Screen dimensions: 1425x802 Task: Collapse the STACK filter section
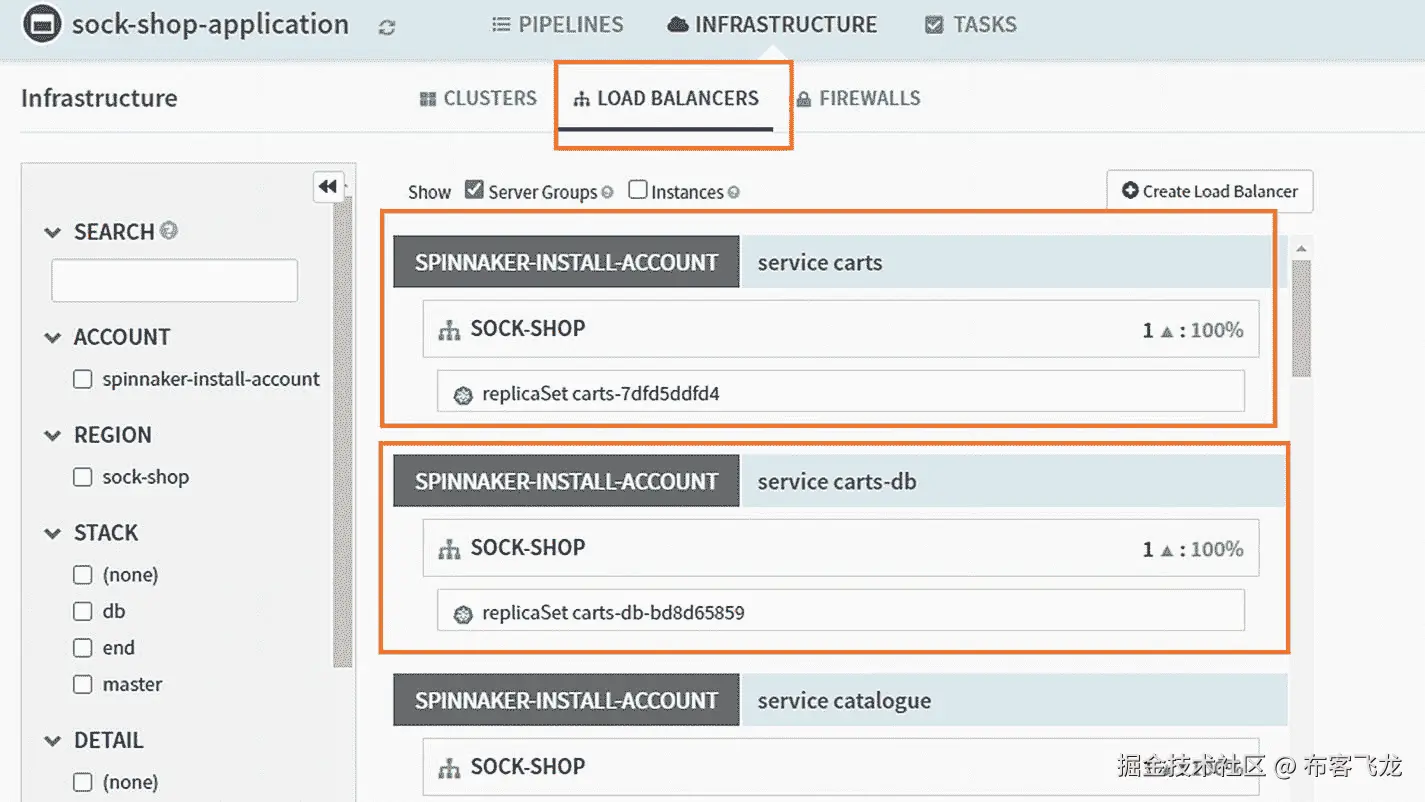click(53, 534)
